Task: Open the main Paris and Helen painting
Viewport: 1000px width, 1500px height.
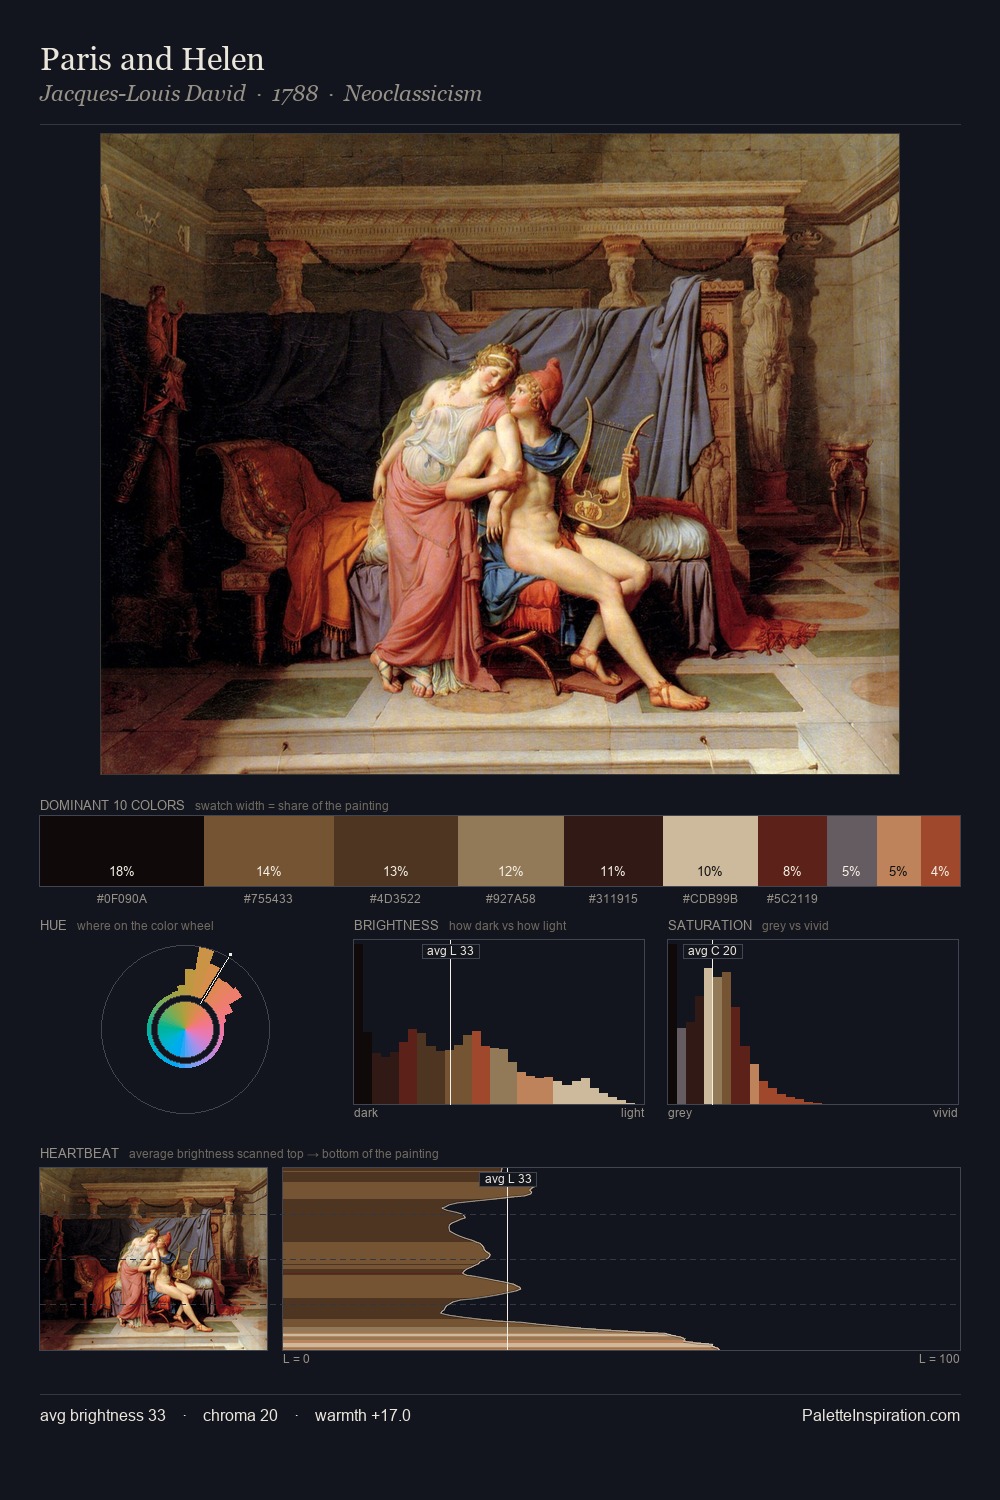Action: click(x=500, y=454)
